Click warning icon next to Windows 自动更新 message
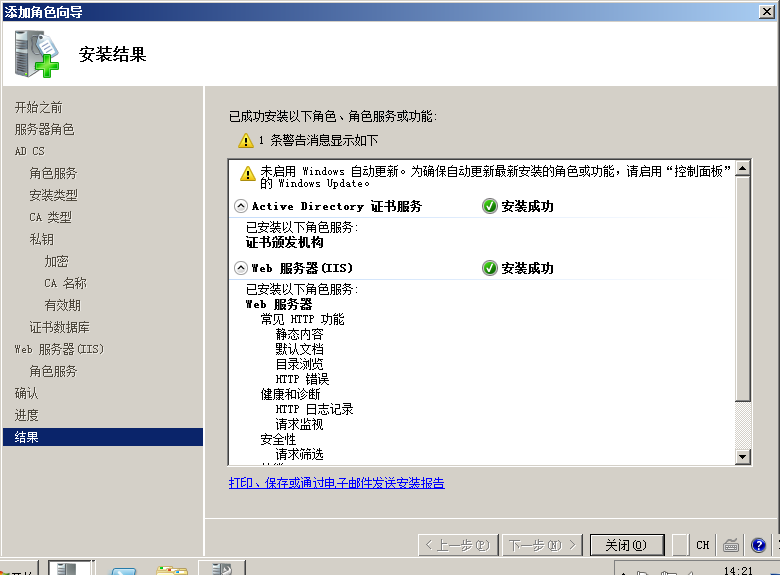The width and height of the screenshot is (780, 575). click(x=248, y=173)
